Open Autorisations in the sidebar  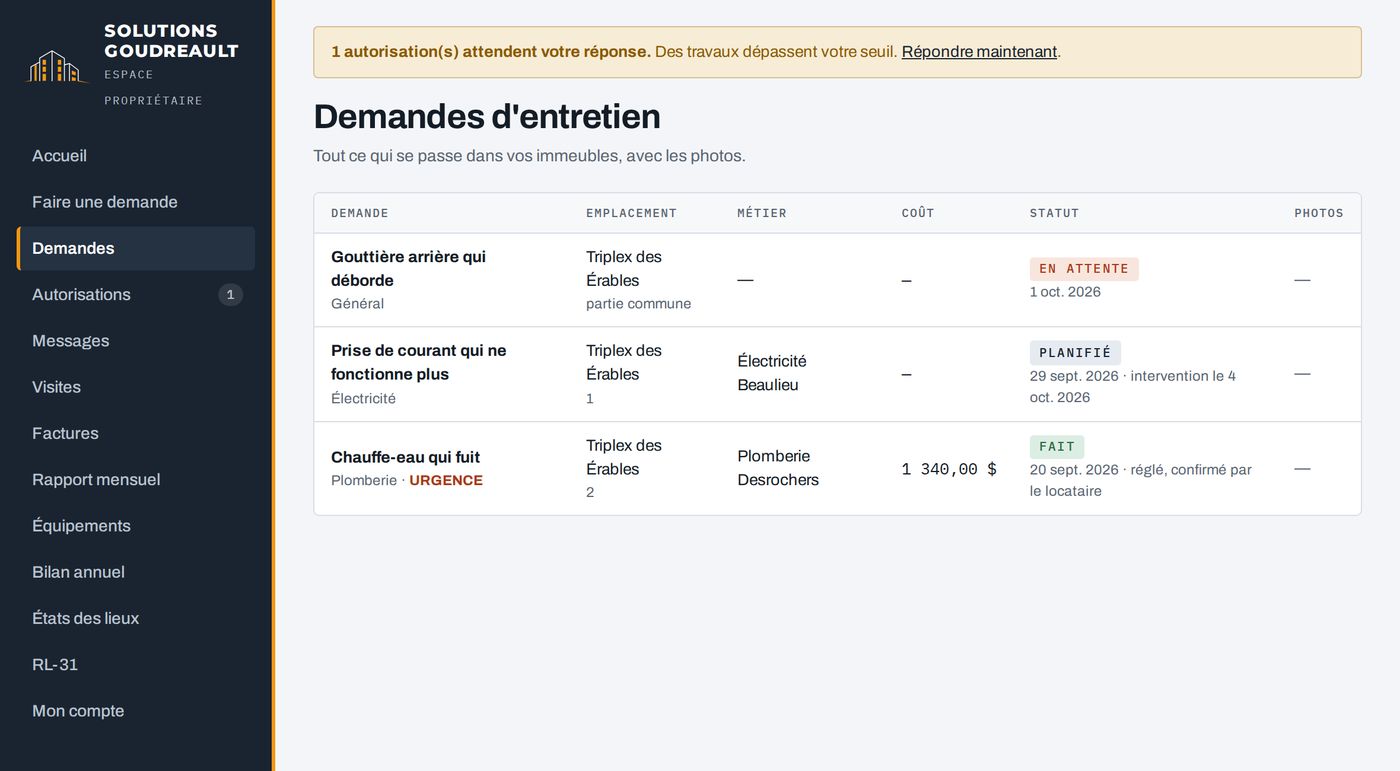pyautogui.click(x=136, y=295)
